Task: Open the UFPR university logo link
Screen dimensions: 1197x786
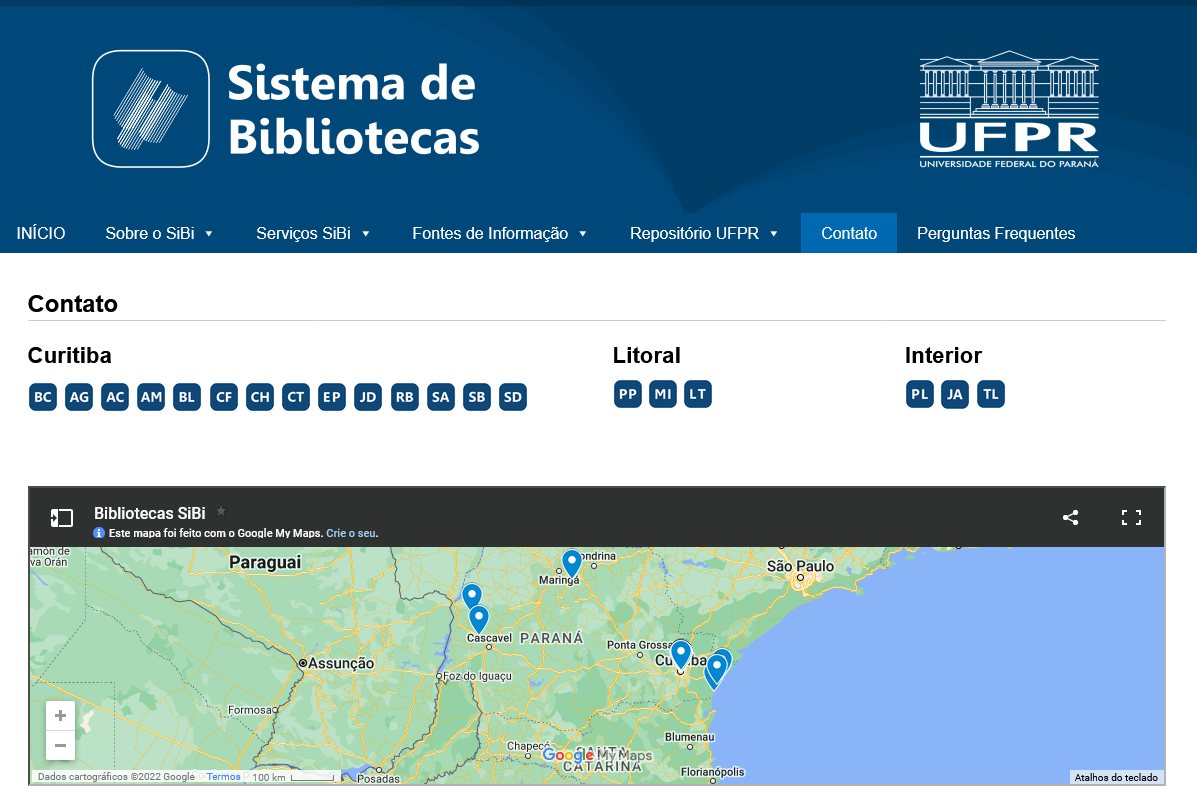Action: click(1008, 109)
